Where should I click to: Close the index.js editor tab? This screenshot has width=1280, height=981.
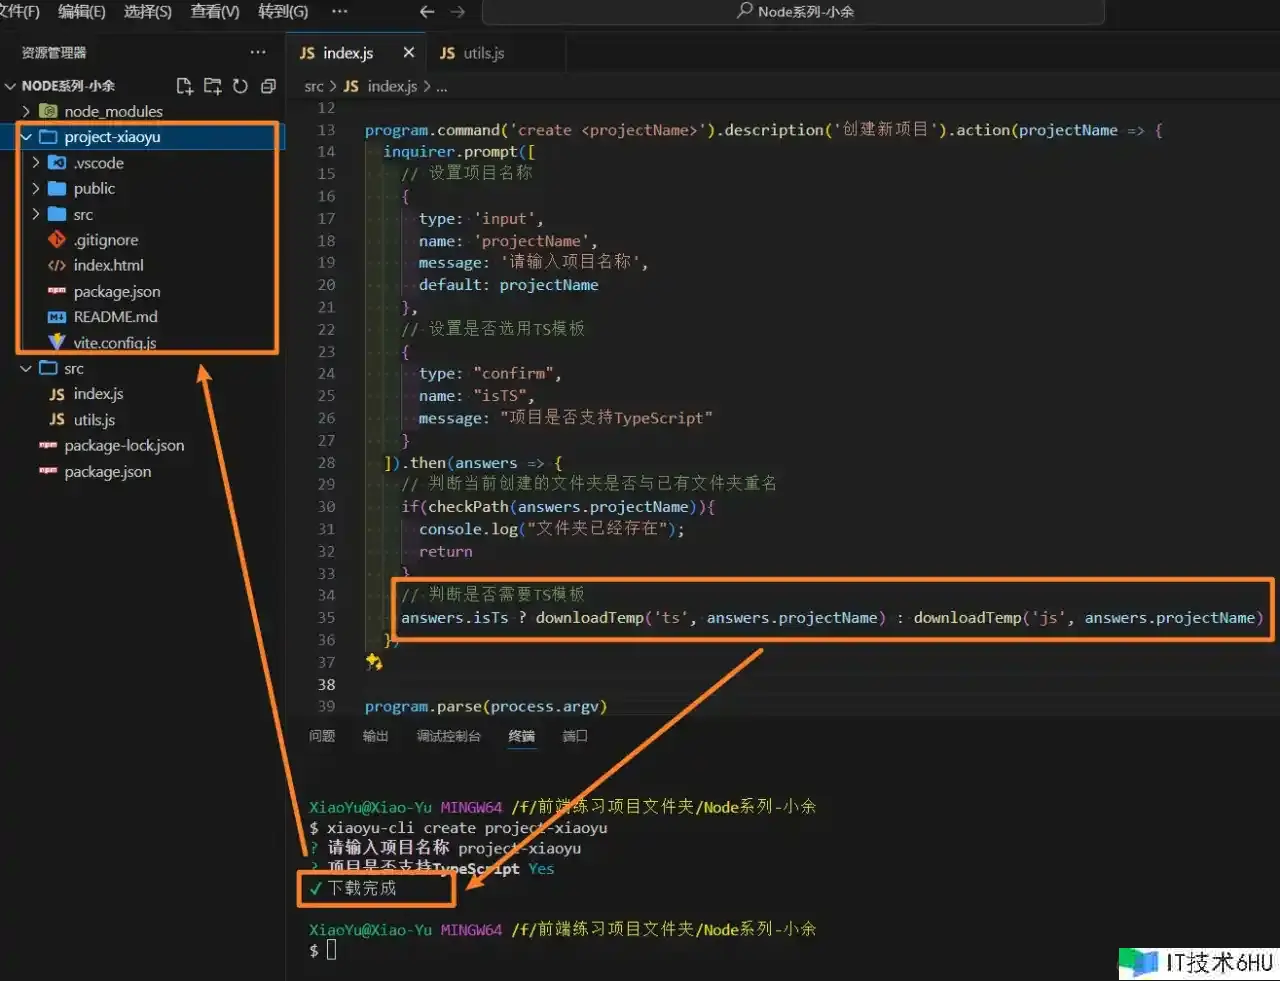coord(408,52)
